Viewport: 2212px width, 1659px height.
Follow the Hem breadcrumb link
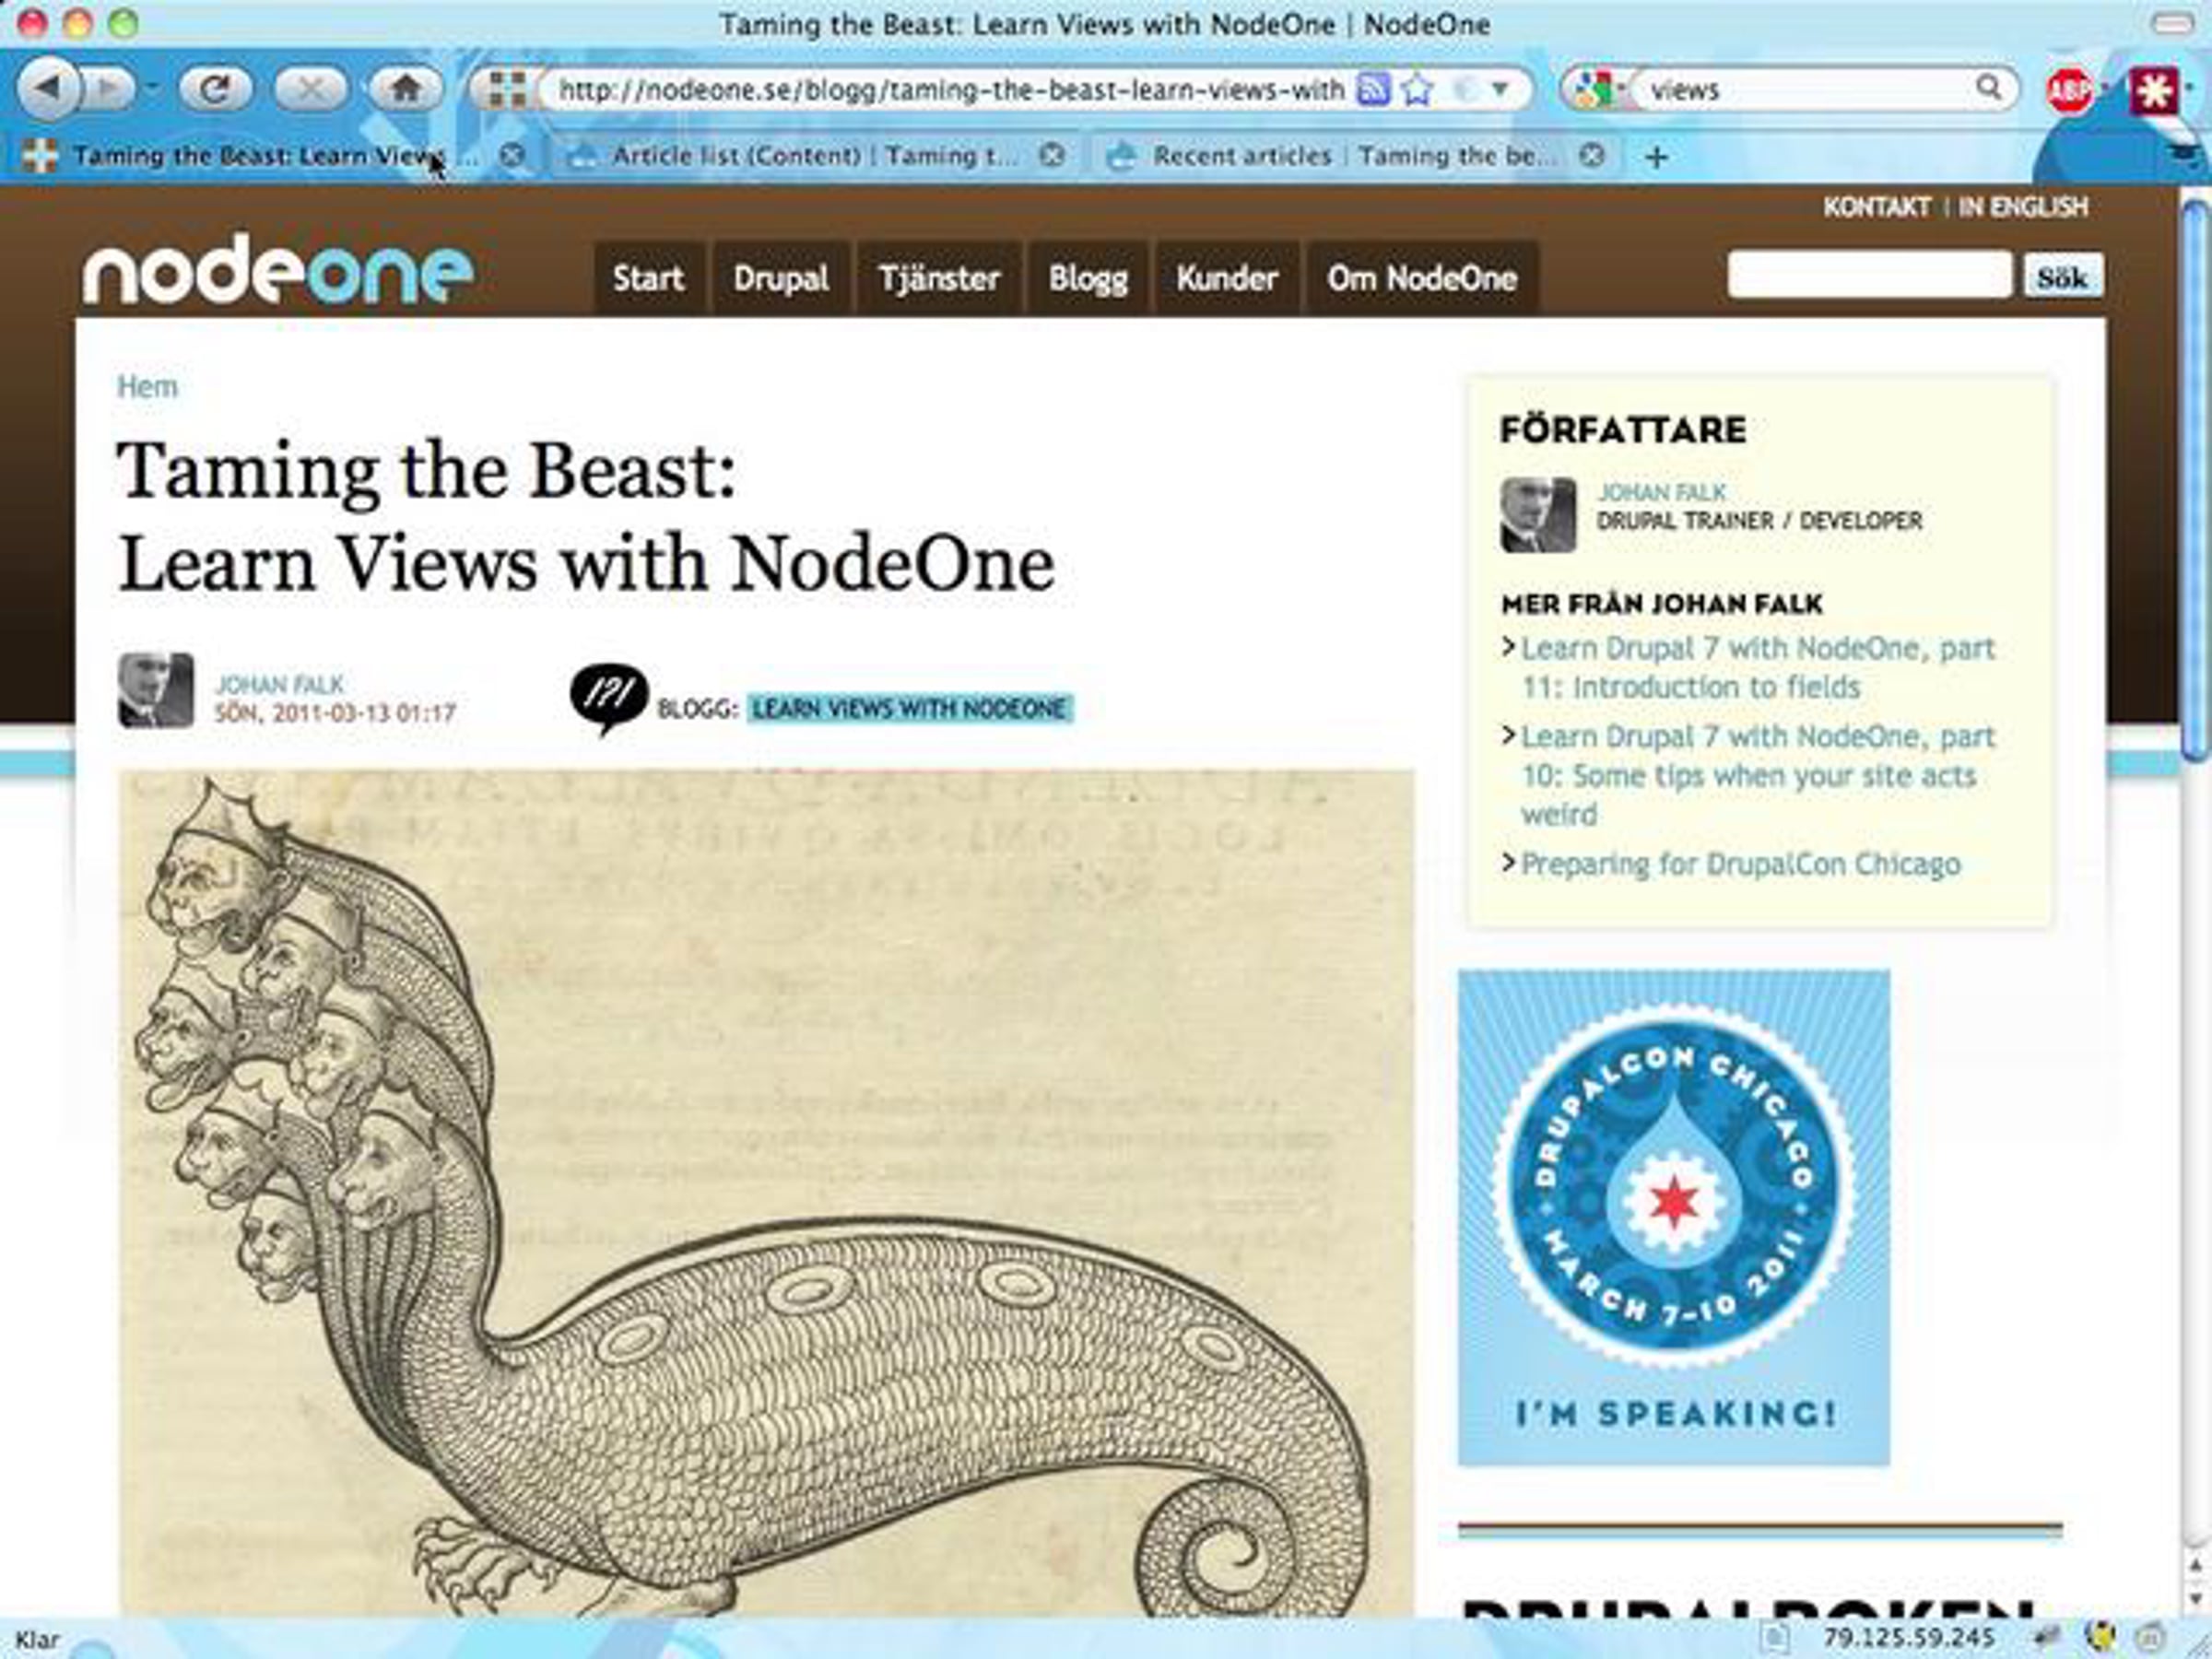click(x=147, y=386)
